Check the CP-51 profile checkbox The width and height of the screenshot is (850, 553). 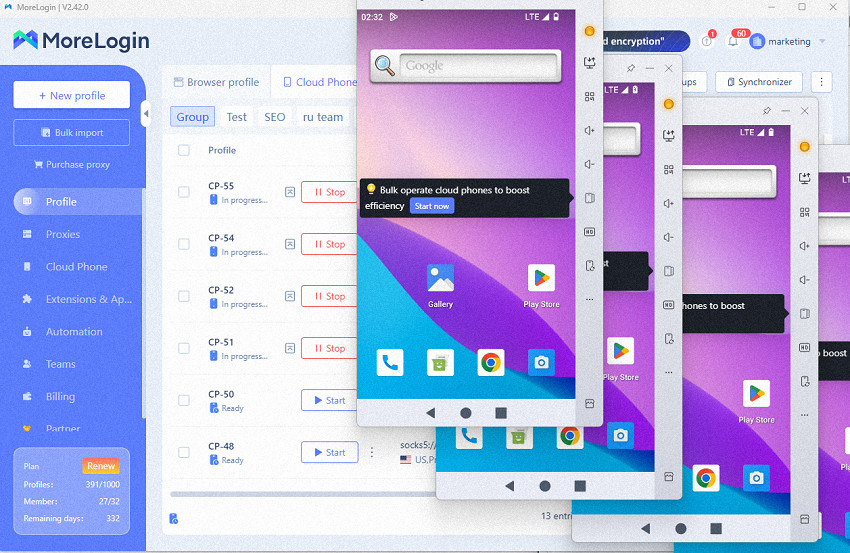184,348
